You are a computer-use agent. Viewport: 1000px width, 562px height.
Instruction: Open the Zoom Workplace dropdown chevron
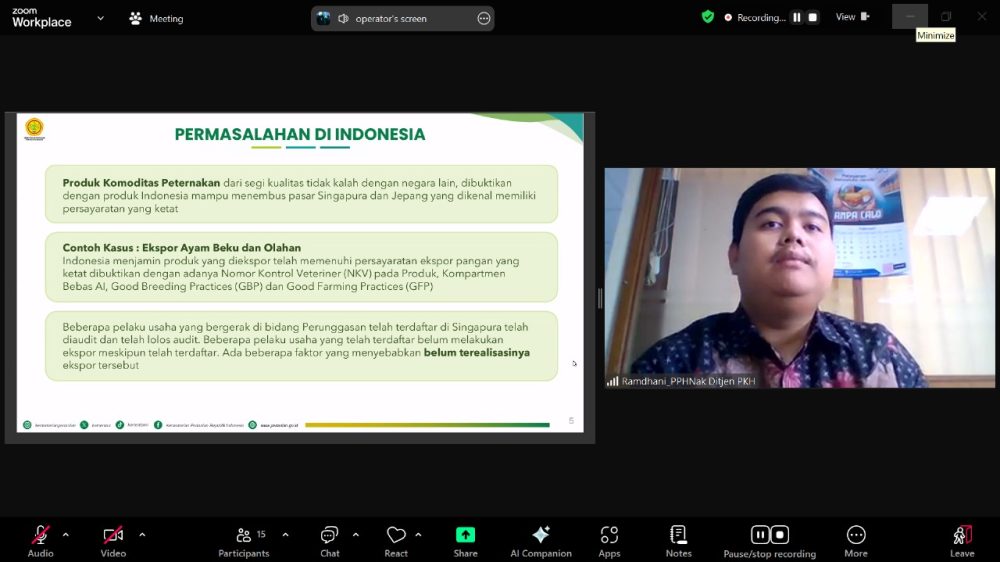[100, 18]
